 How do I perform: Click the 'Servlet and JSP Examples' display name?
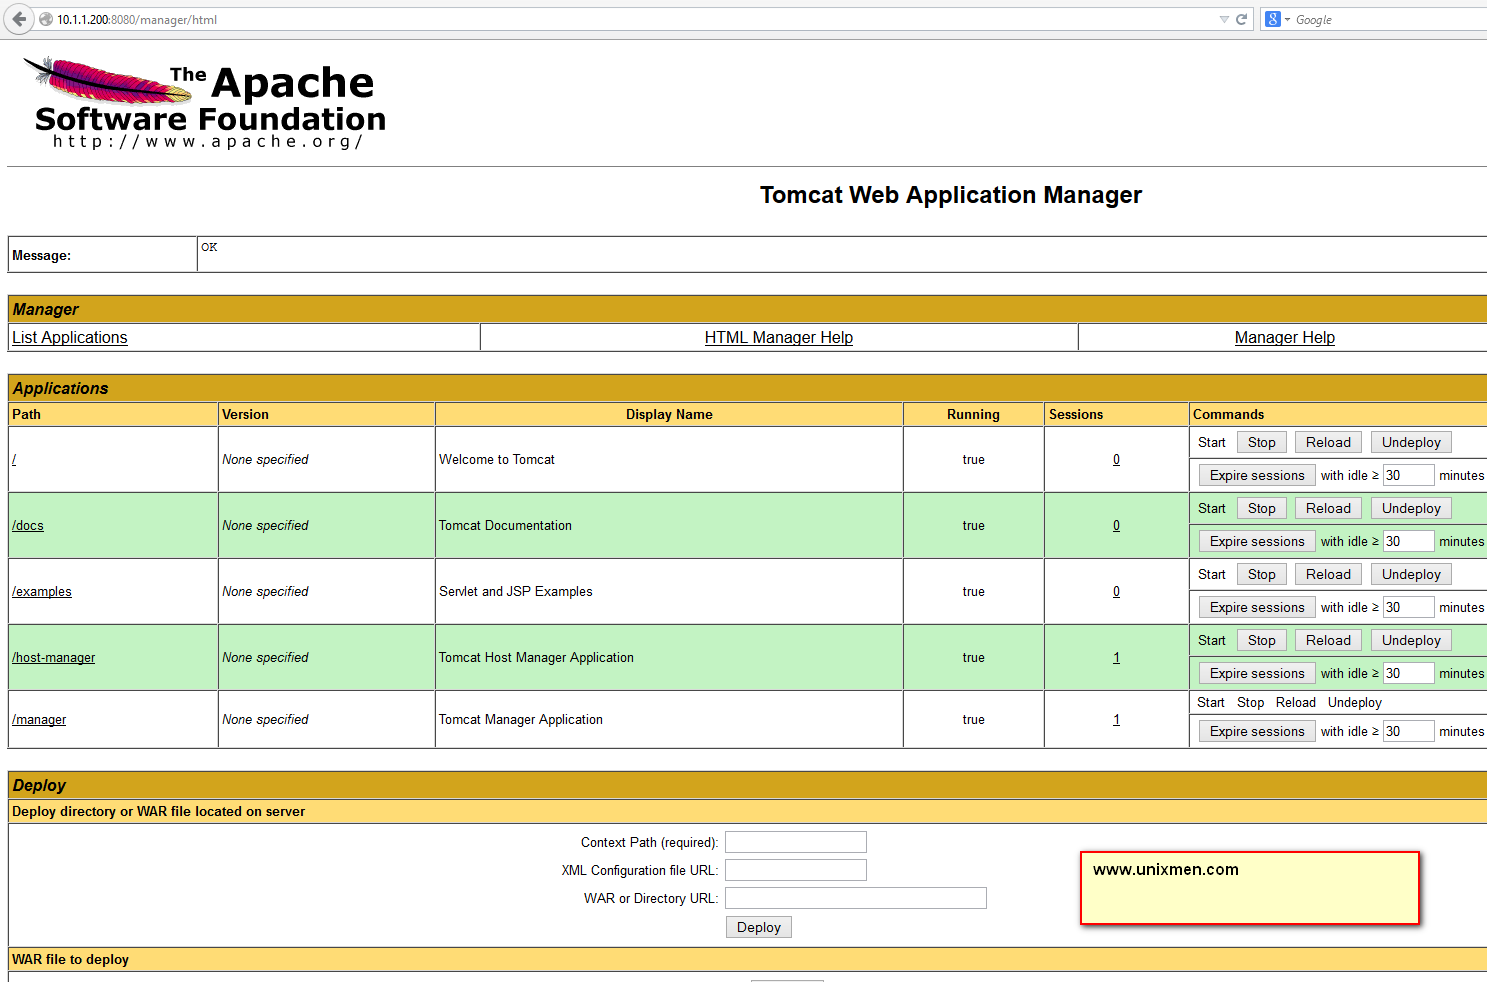[x=516, y=591]
